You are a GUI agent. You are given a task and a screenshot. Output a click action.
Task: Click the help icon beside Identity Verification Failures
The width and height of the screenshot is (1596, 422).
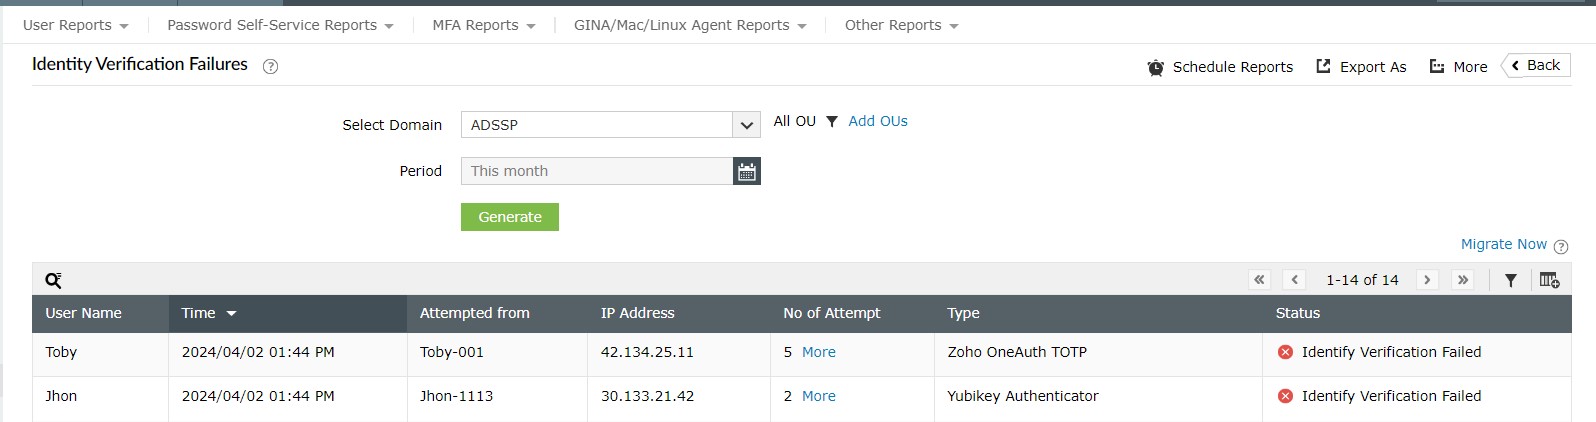pyautogui.click(x=270, y=66)
